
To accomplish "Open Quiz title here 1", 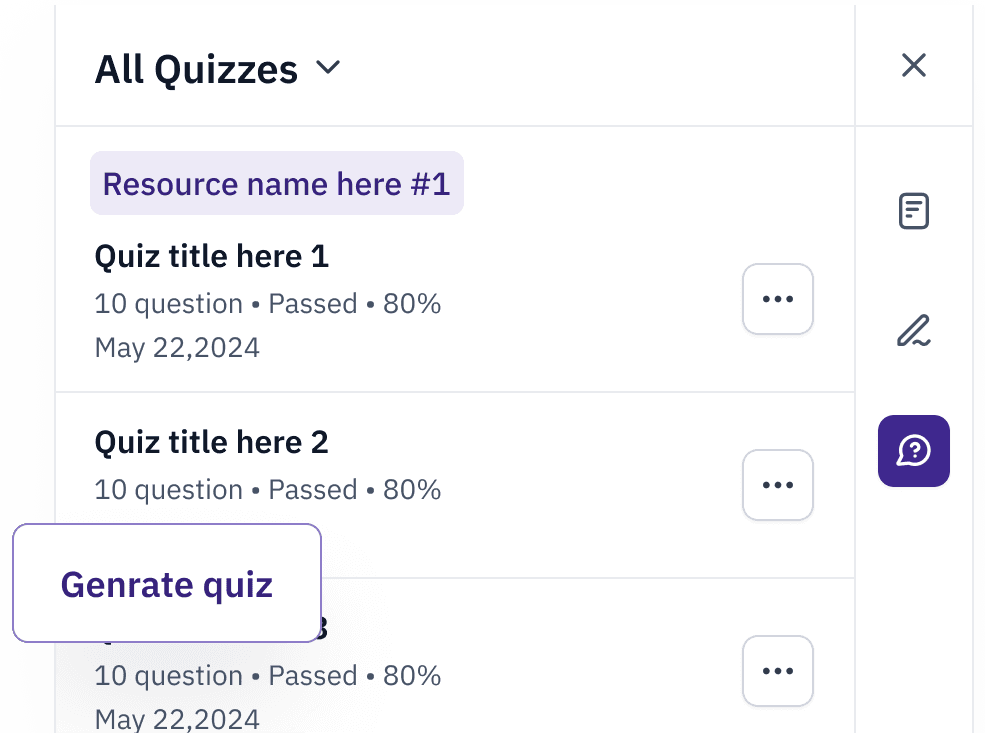I will 211,256.
